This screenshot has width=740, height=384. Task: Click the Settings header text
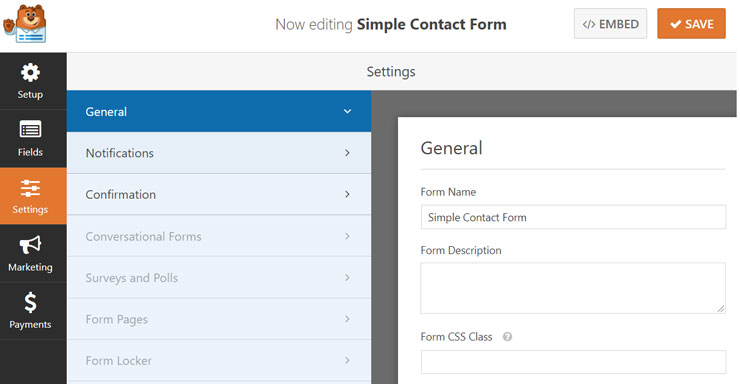(391, 72)
